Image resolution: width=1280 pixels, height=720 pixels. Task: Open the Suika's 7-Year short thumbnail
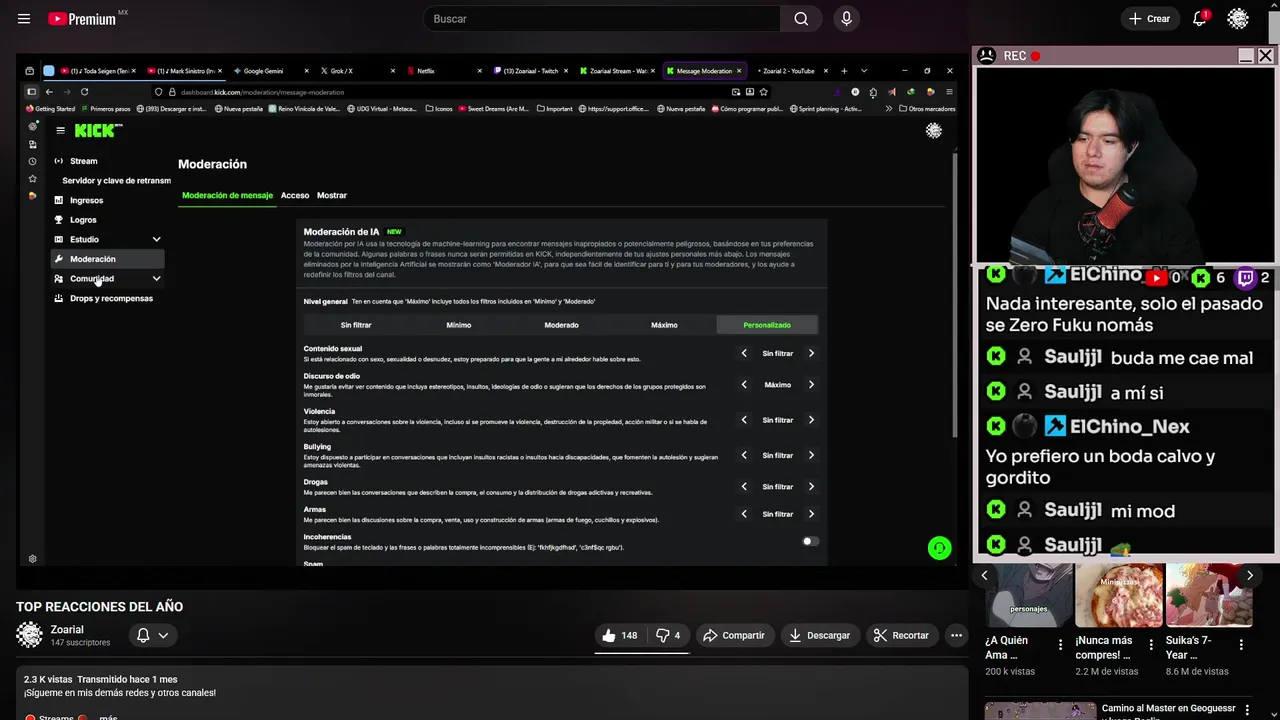1209,595
